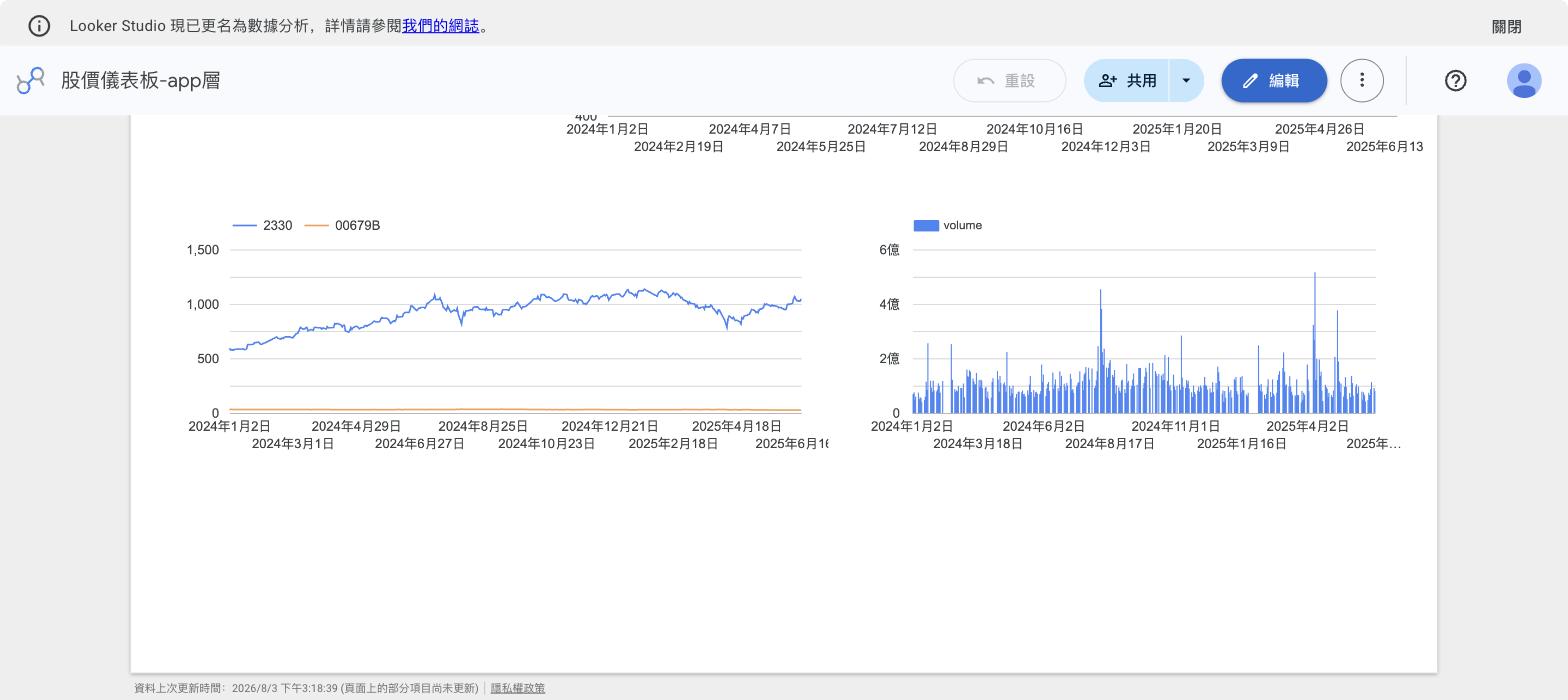This screenshot has width=1568, height=700.
Task: Open the three-dot more options menu
Action: click(x=1362, y=81)
